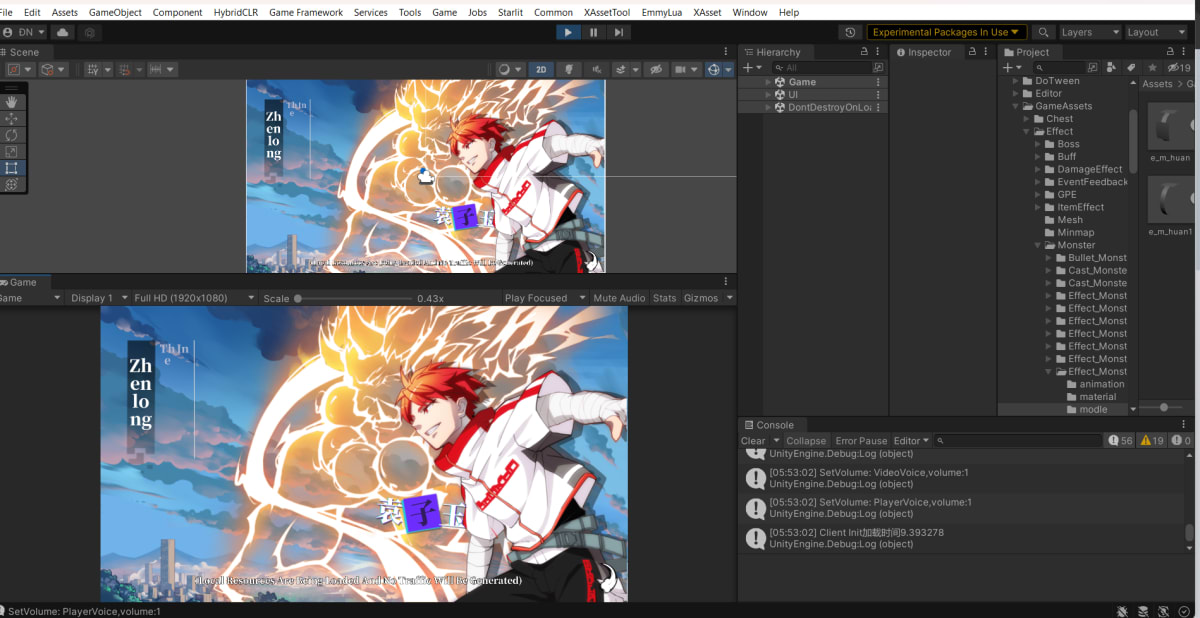Select the Scale tool
This screenshot has width=1200, height=618.
tap(12, 151)
